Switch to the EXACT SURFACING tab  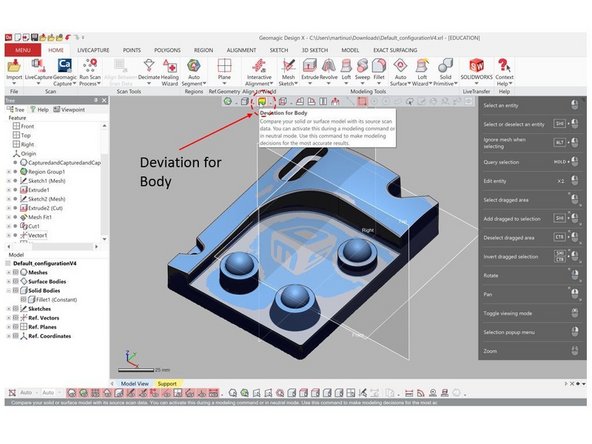pos(395,50)
